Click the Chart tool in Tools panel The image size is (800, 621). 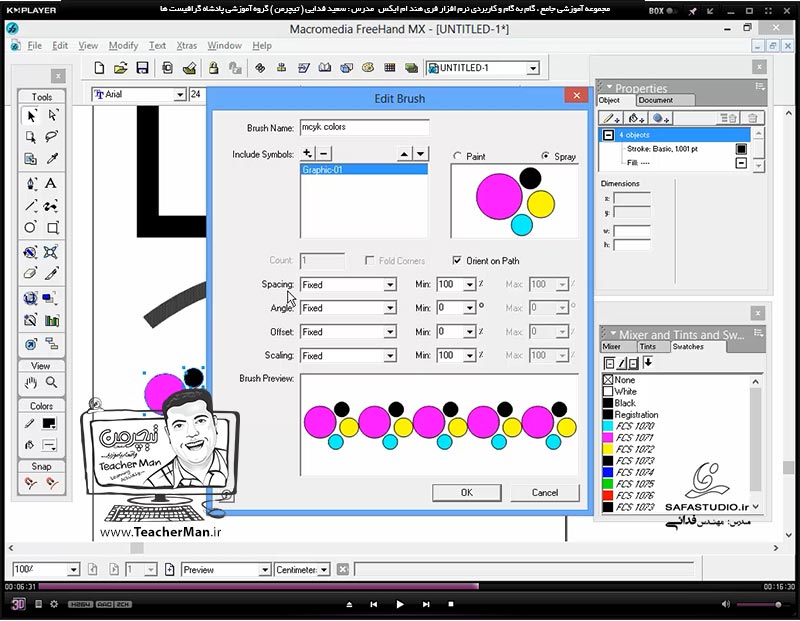pos(52,320)
